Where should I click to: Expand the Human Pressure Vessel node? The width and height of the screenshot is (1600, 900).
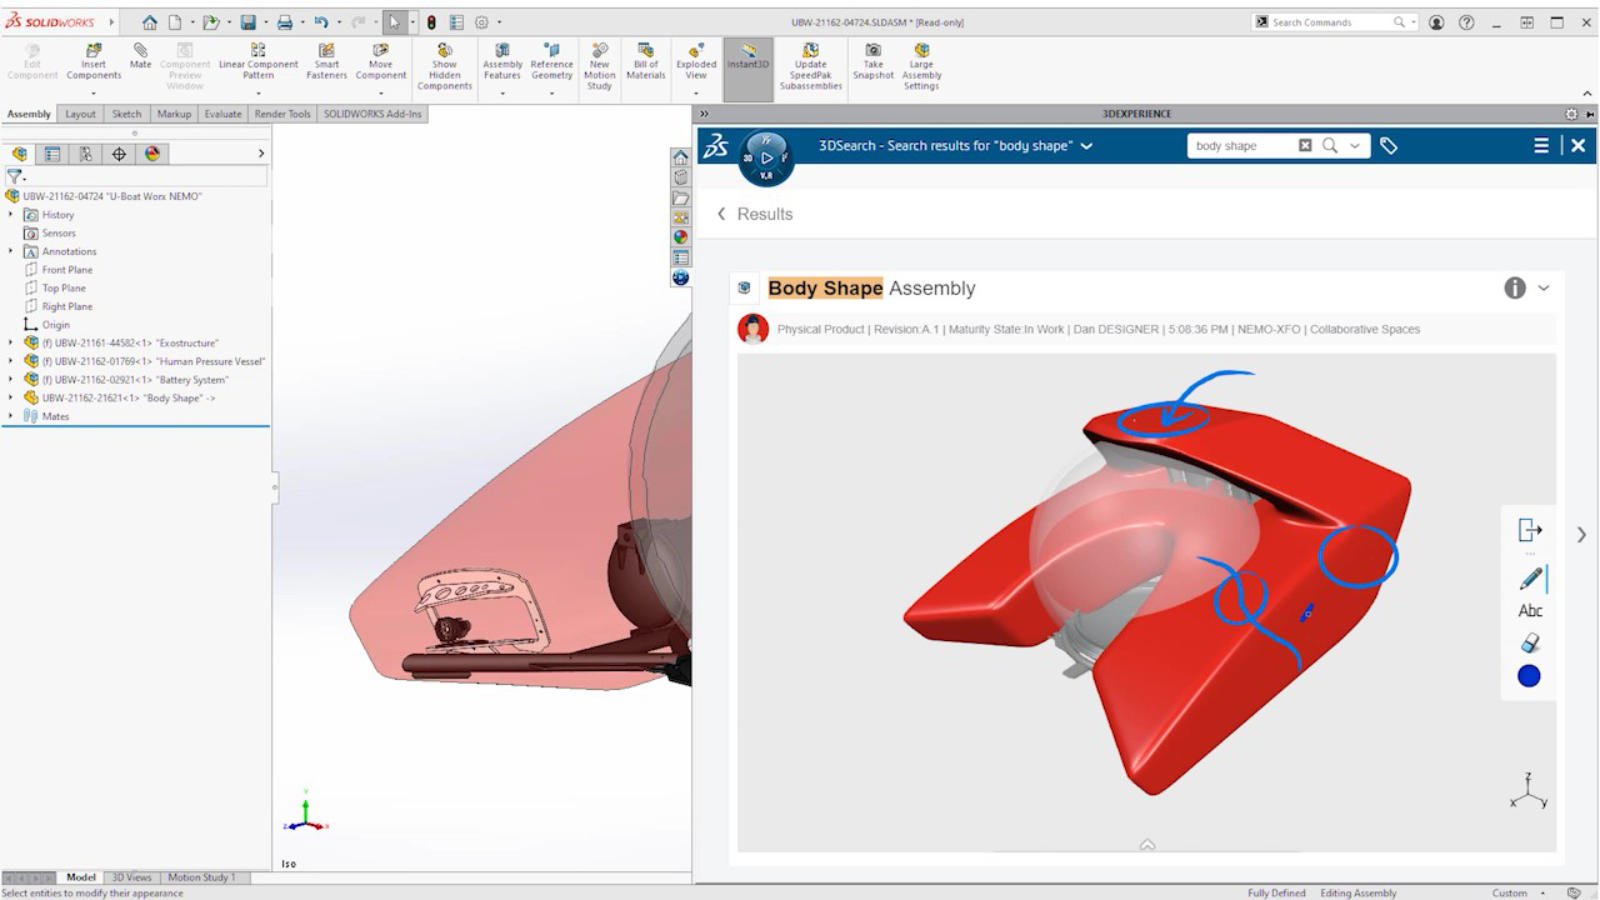coord(11,361)
